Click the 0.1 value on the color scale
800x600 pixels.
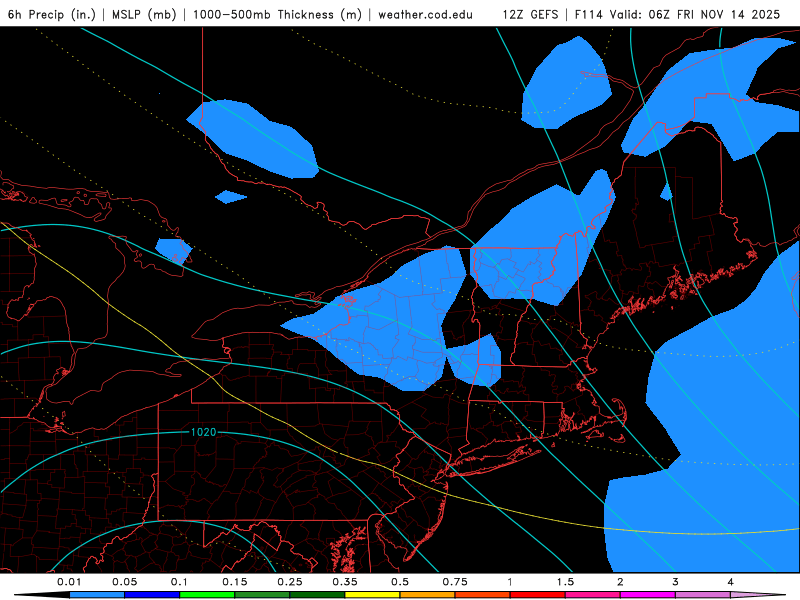(x=180, y=582)
